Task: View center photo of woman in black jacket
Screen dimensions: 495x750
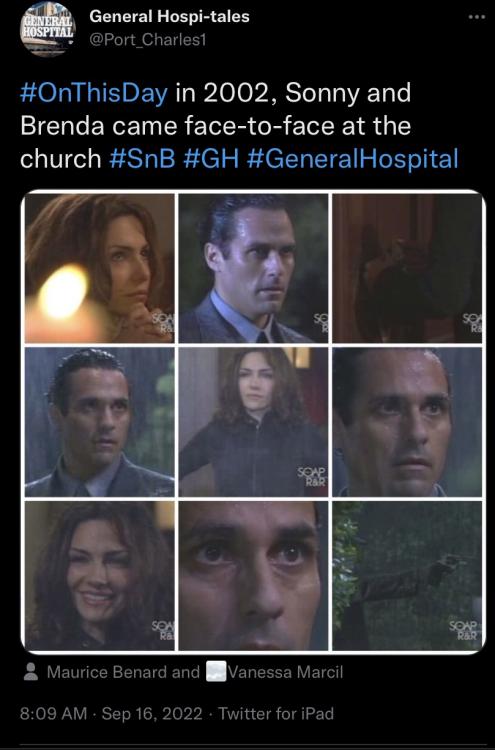Action: (253, 422)
